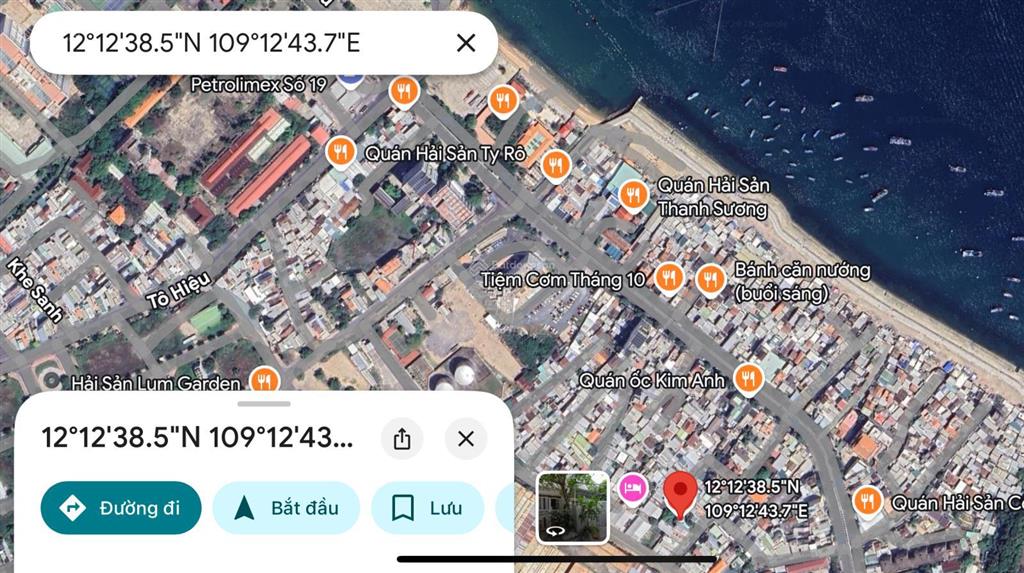1024x573 pixels.
Task: Select the Quán Hải Sản Ty Rô restaurant pin
Action: point(341,153)
